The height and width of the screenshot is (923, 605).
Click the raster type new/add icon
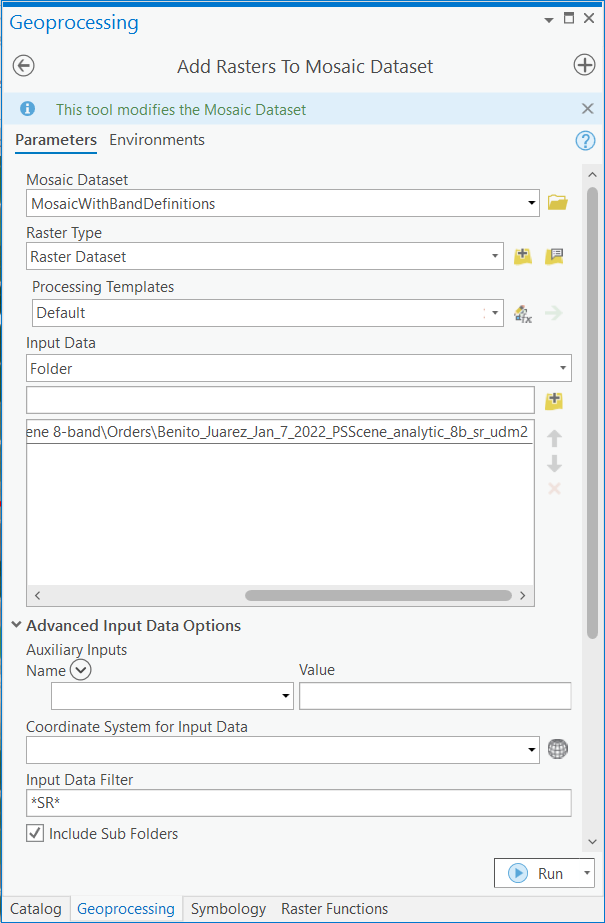coord(523,256)
